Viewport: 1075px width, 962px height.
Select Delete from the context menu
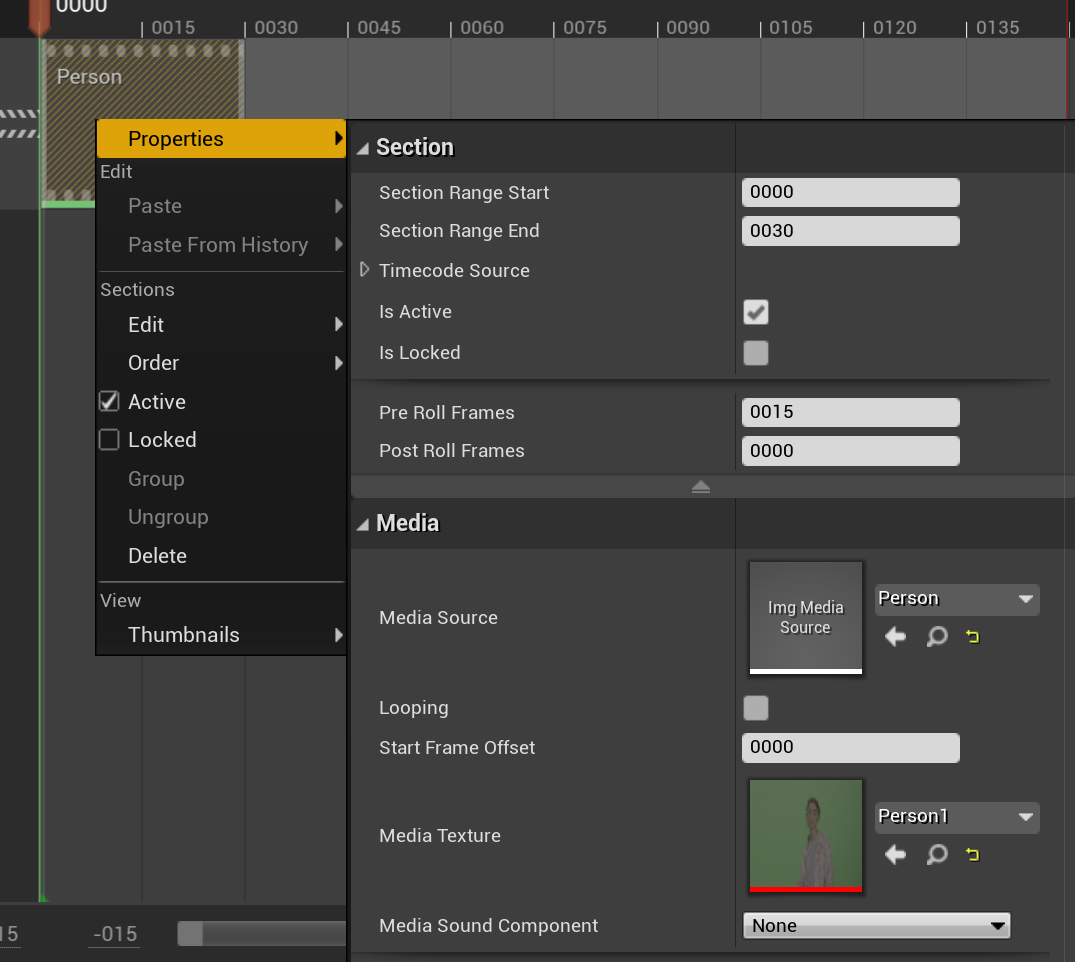157,556
